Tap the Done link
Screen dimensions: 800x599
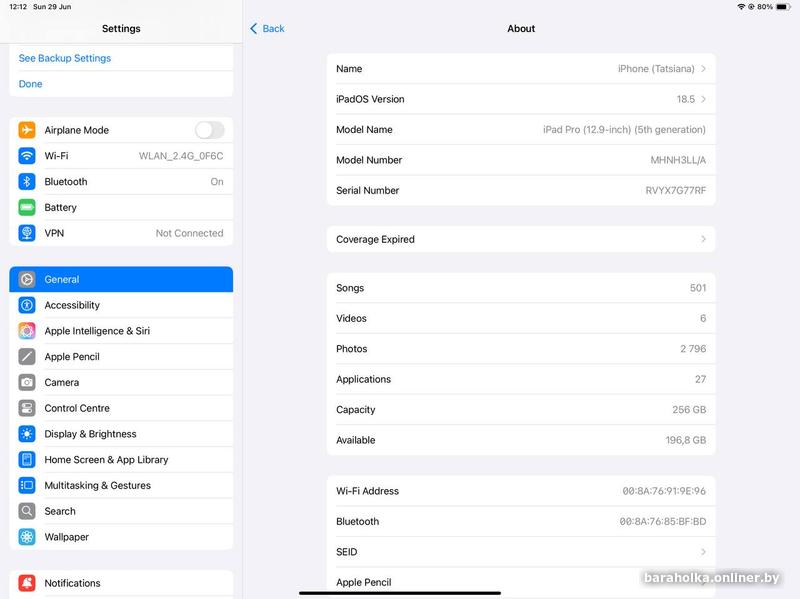pos(31,84)
